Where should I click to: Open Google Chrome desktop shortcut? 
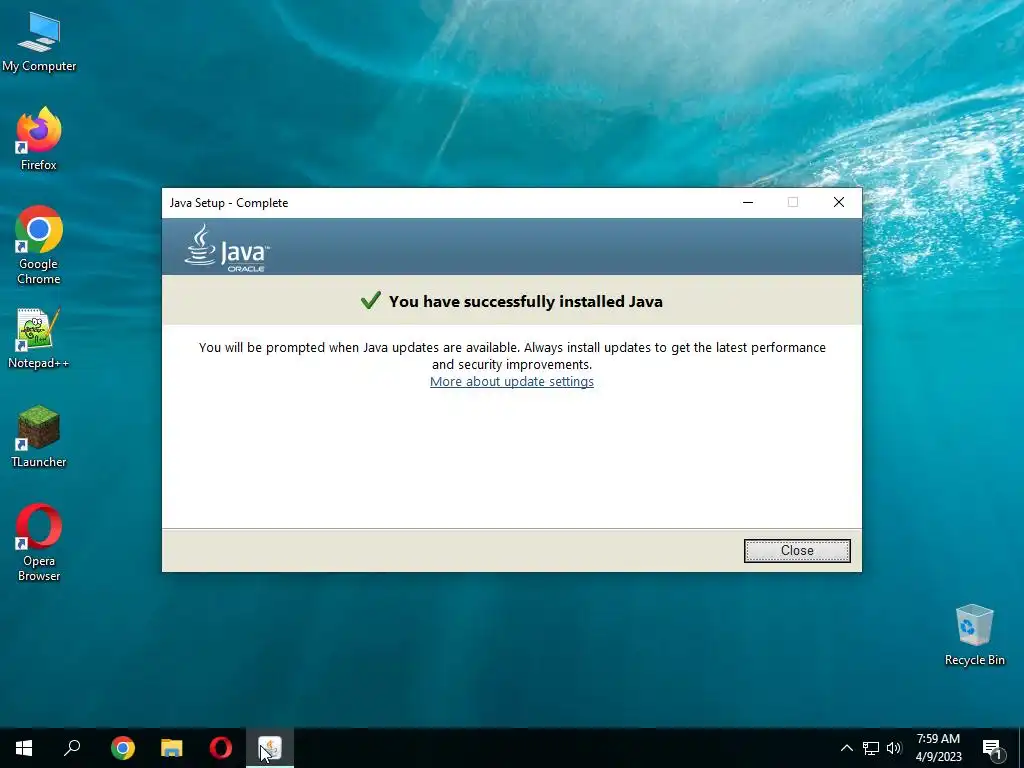coord(39,246)
